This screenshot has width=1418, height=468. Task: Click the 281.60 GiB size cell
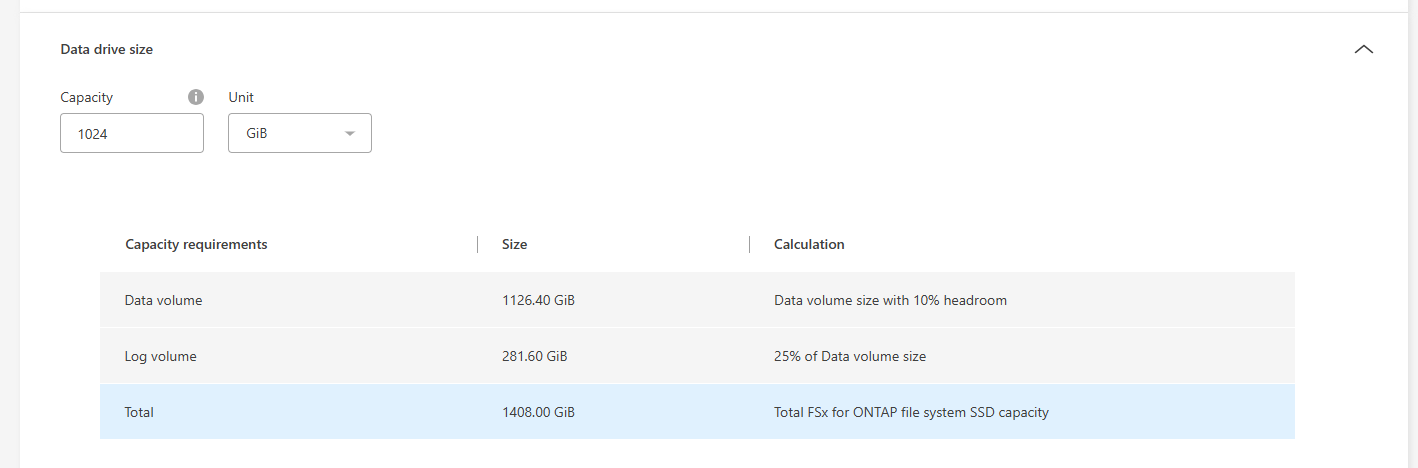coord(535,356)
